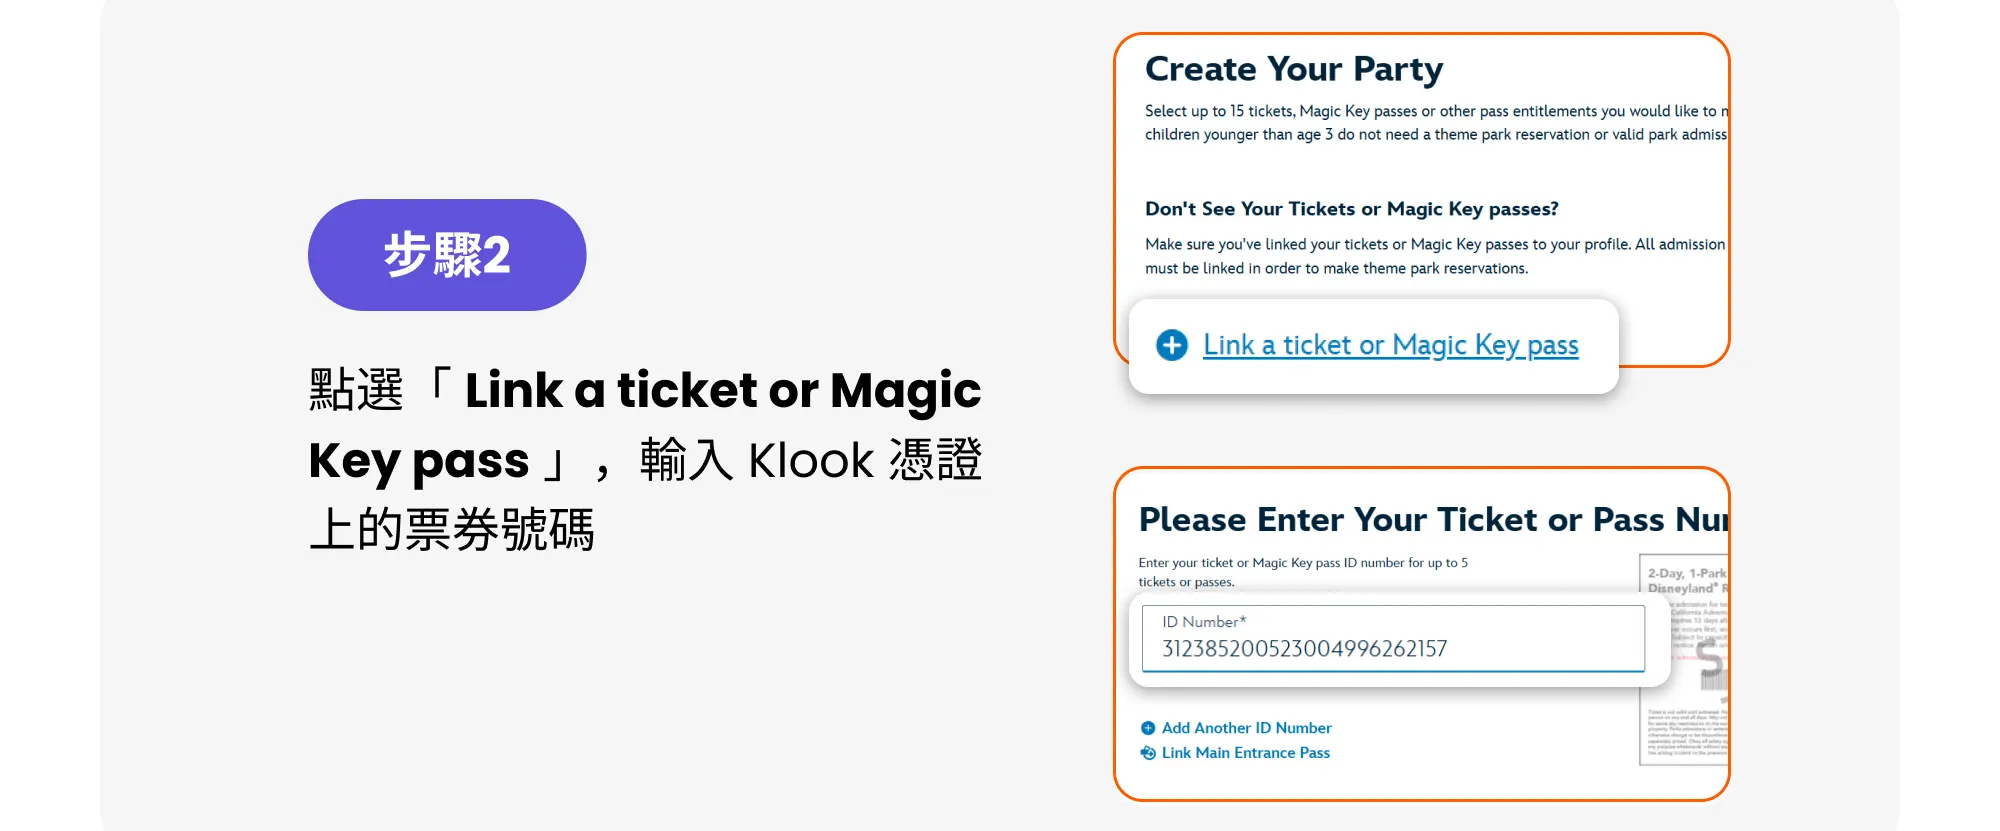Open Link Main Entrance Pass link

pyautogui.click(x=1246, y=753)
